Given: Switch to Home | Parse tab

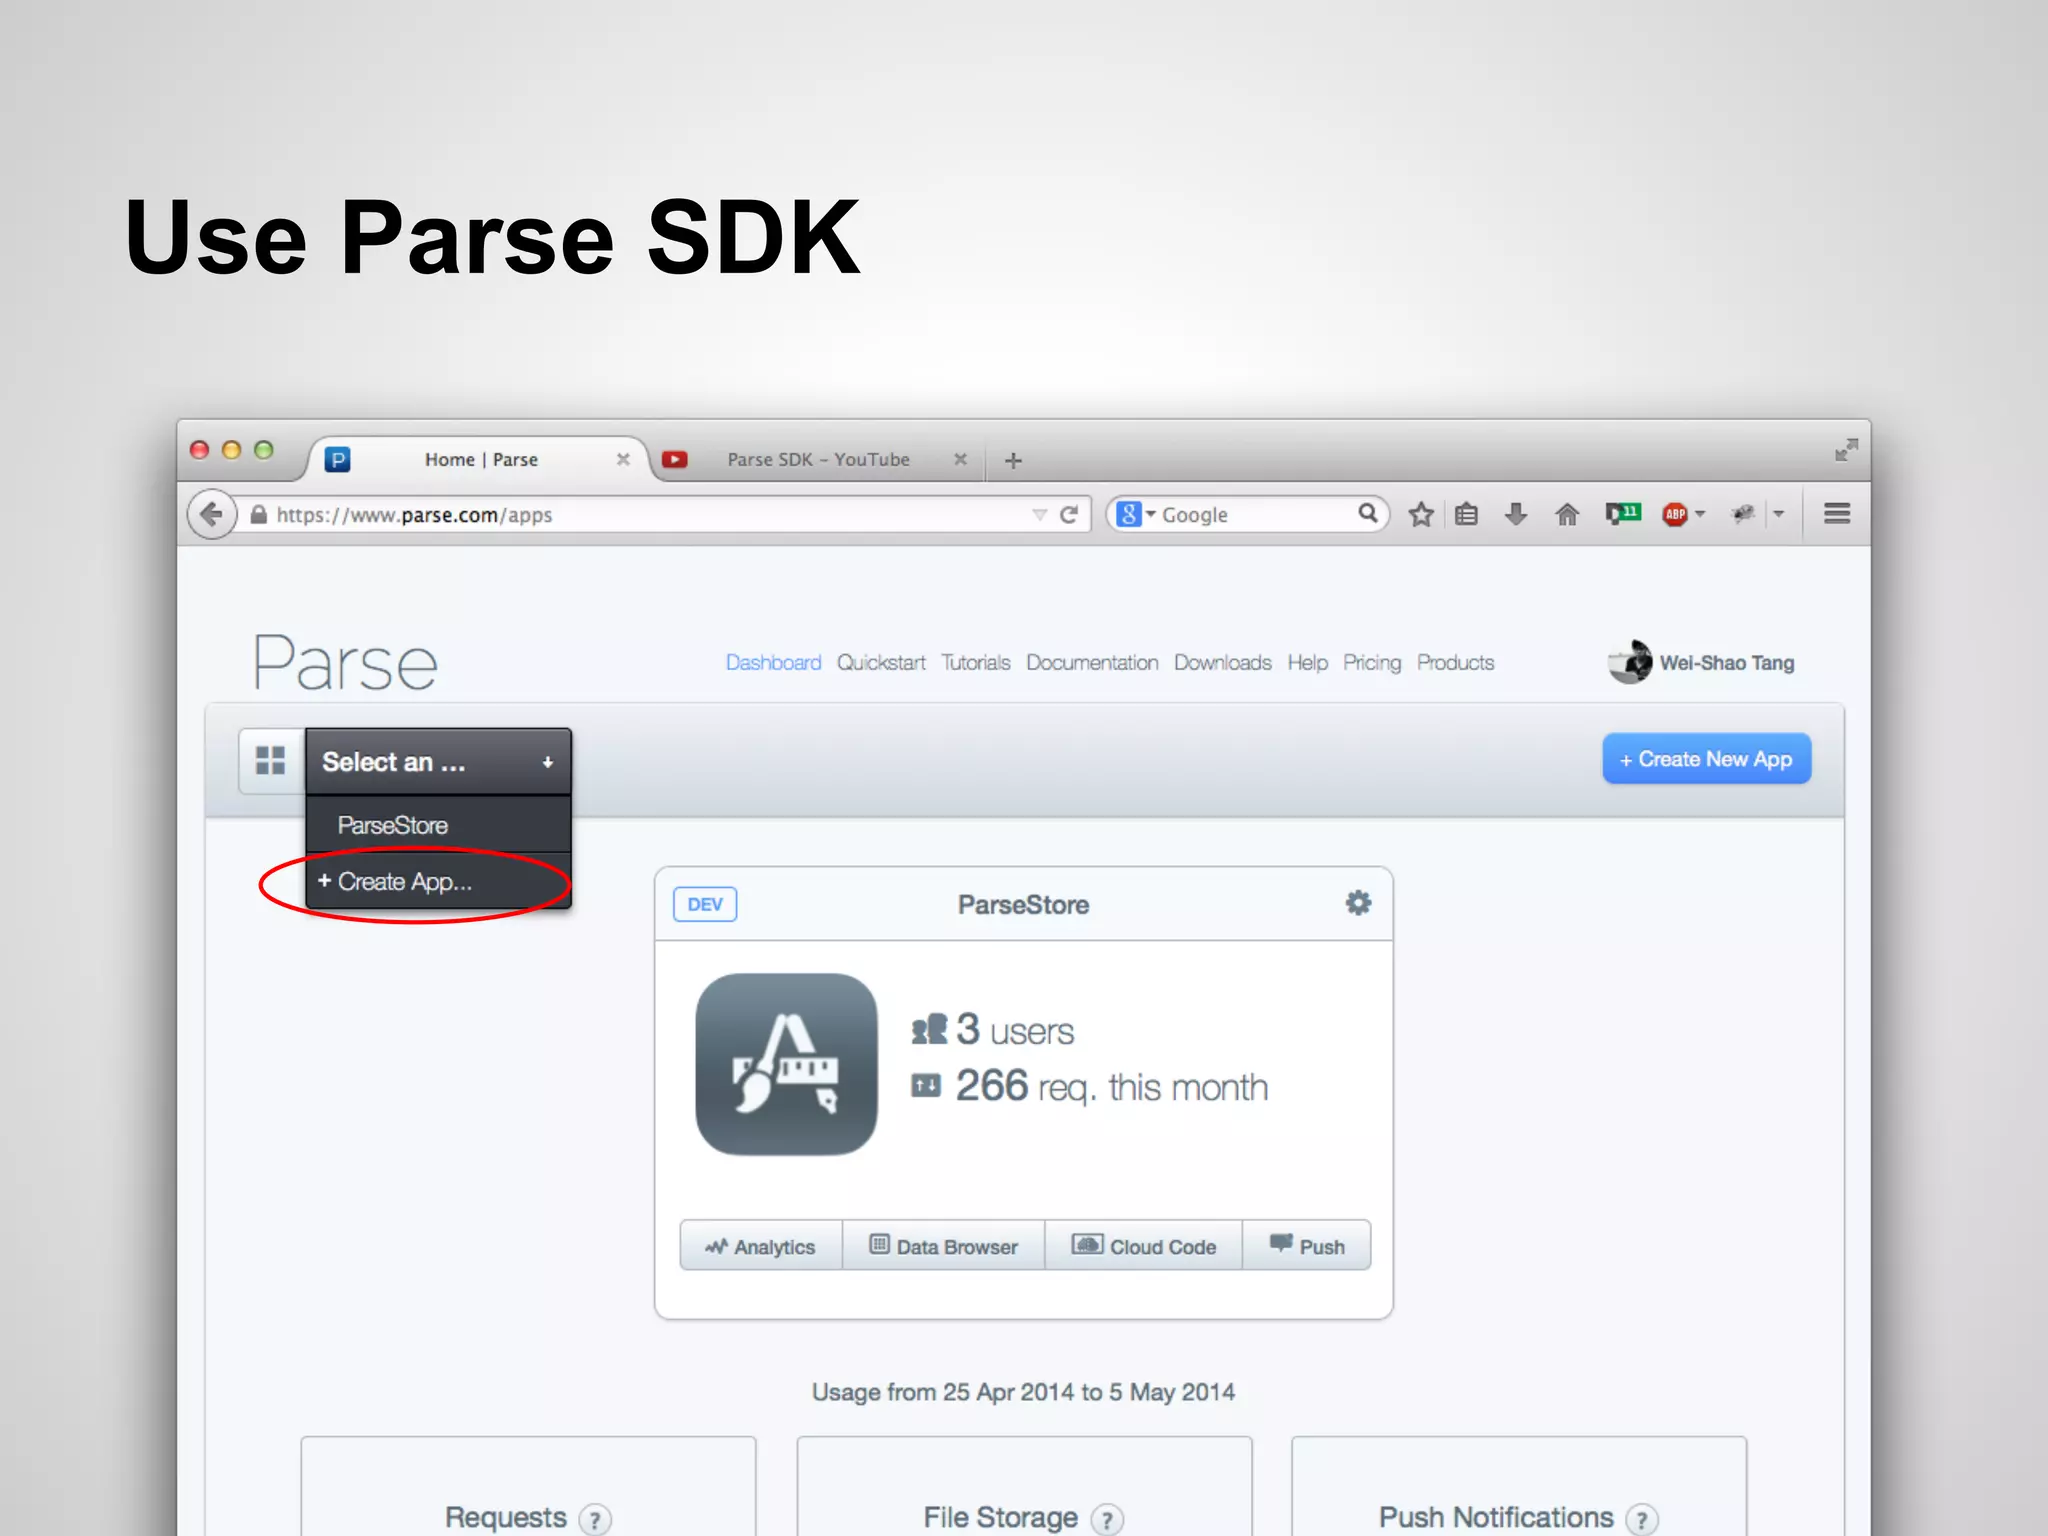Looking at the screenshot, I should click(x=481, y=459).
